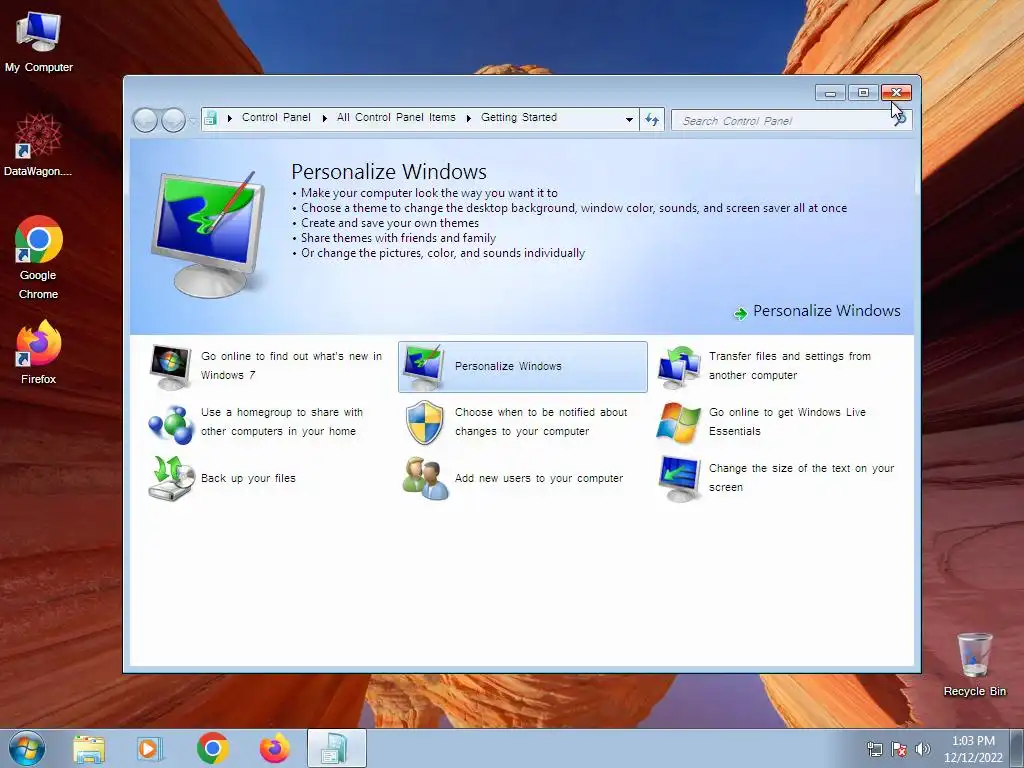
Task: Show the clock and date flyout
Action: [x=973, y=749]
